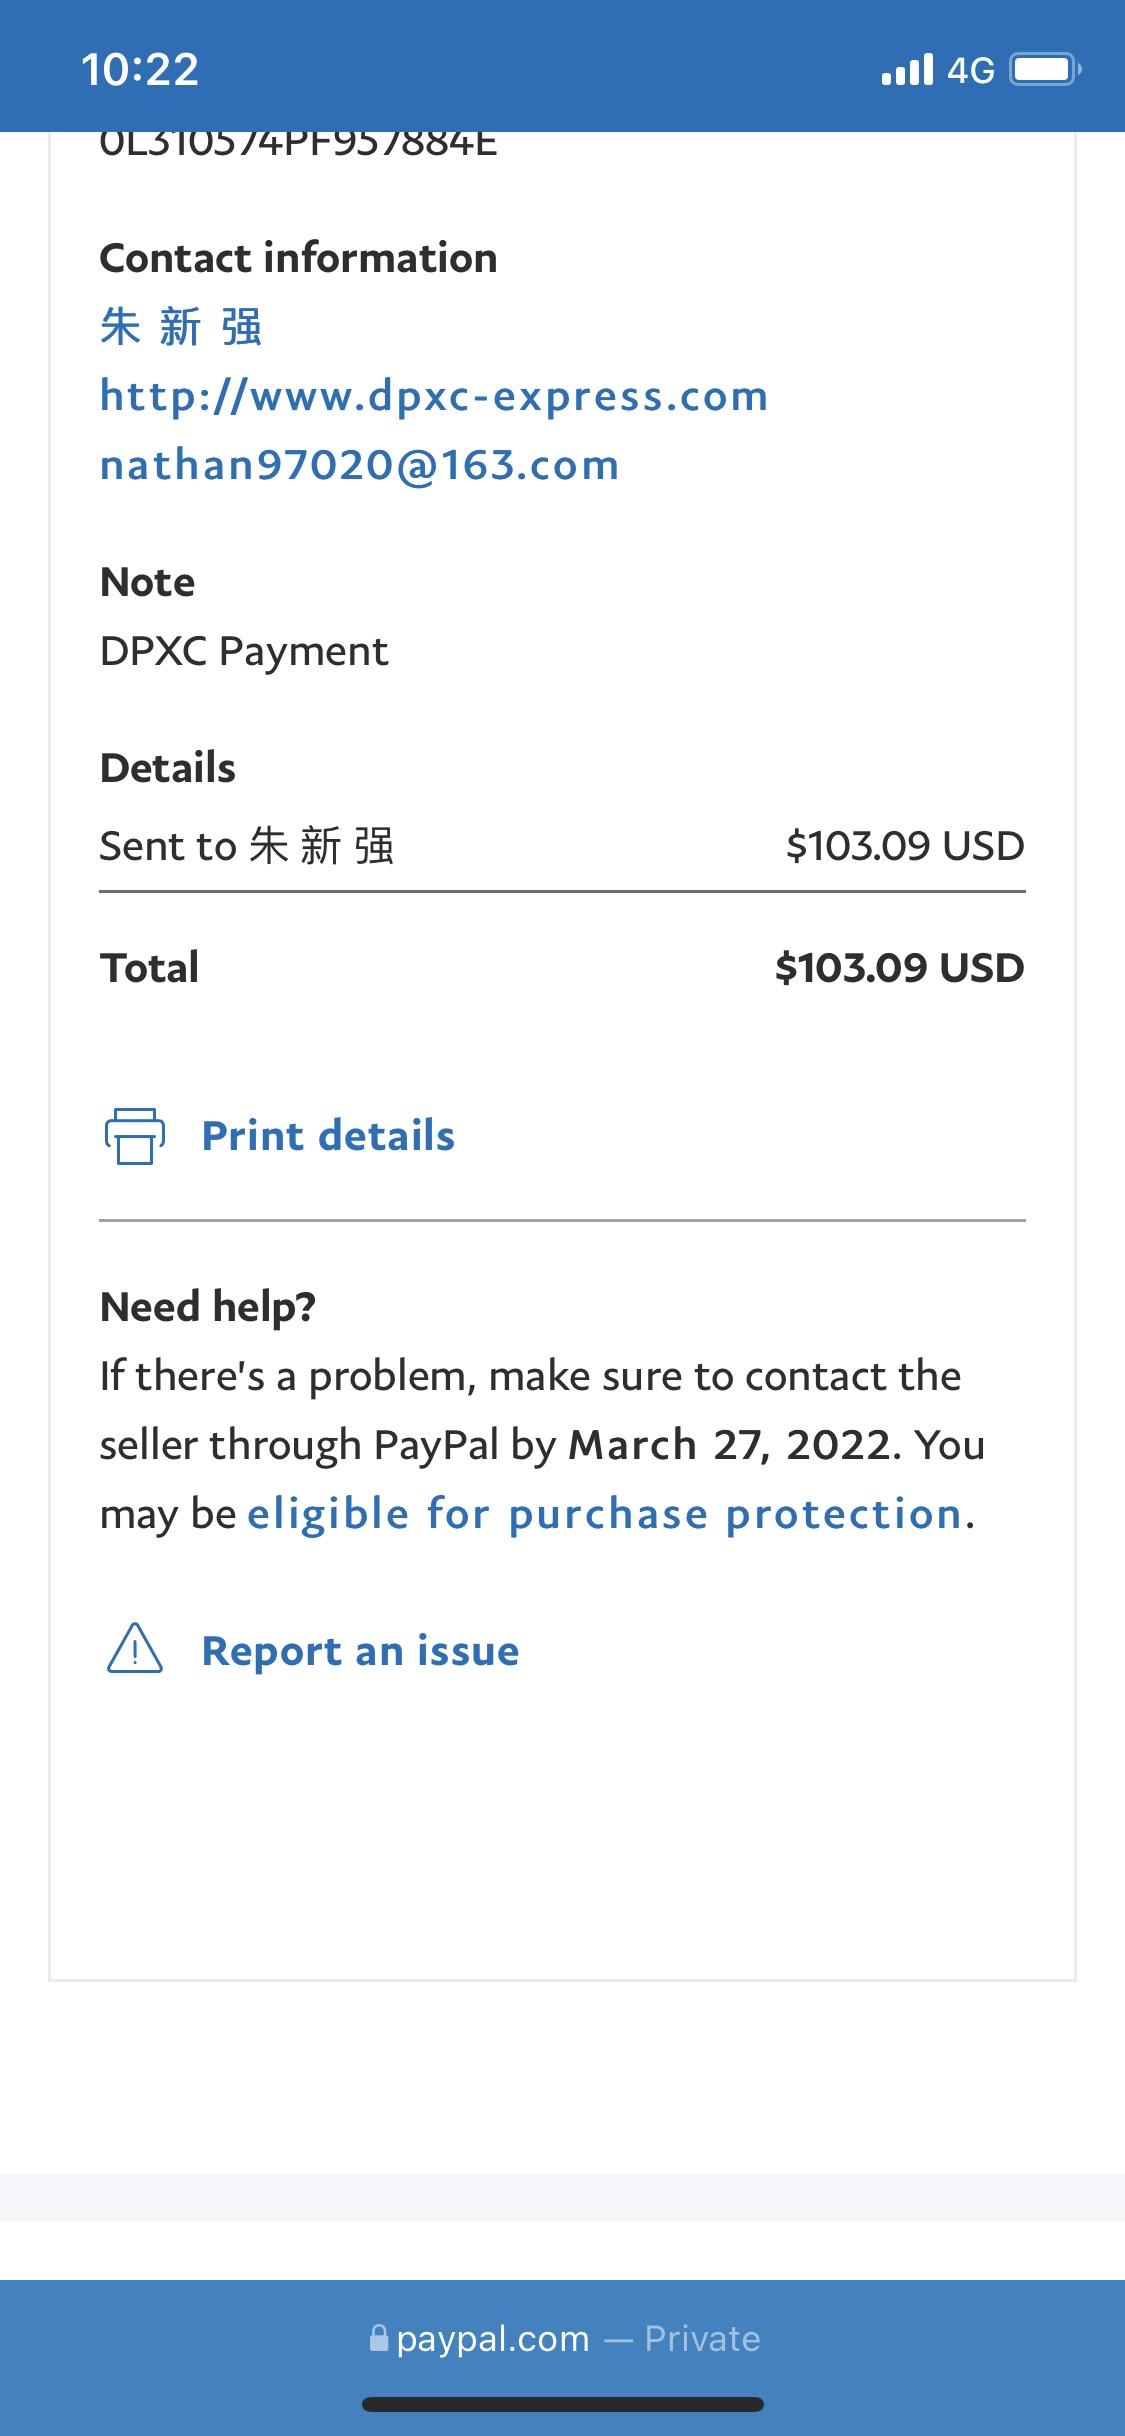The height and width of the screenshot is (2436, 1125).
Task: Tap the warning triangle icon
Action: coord(135,1649)
